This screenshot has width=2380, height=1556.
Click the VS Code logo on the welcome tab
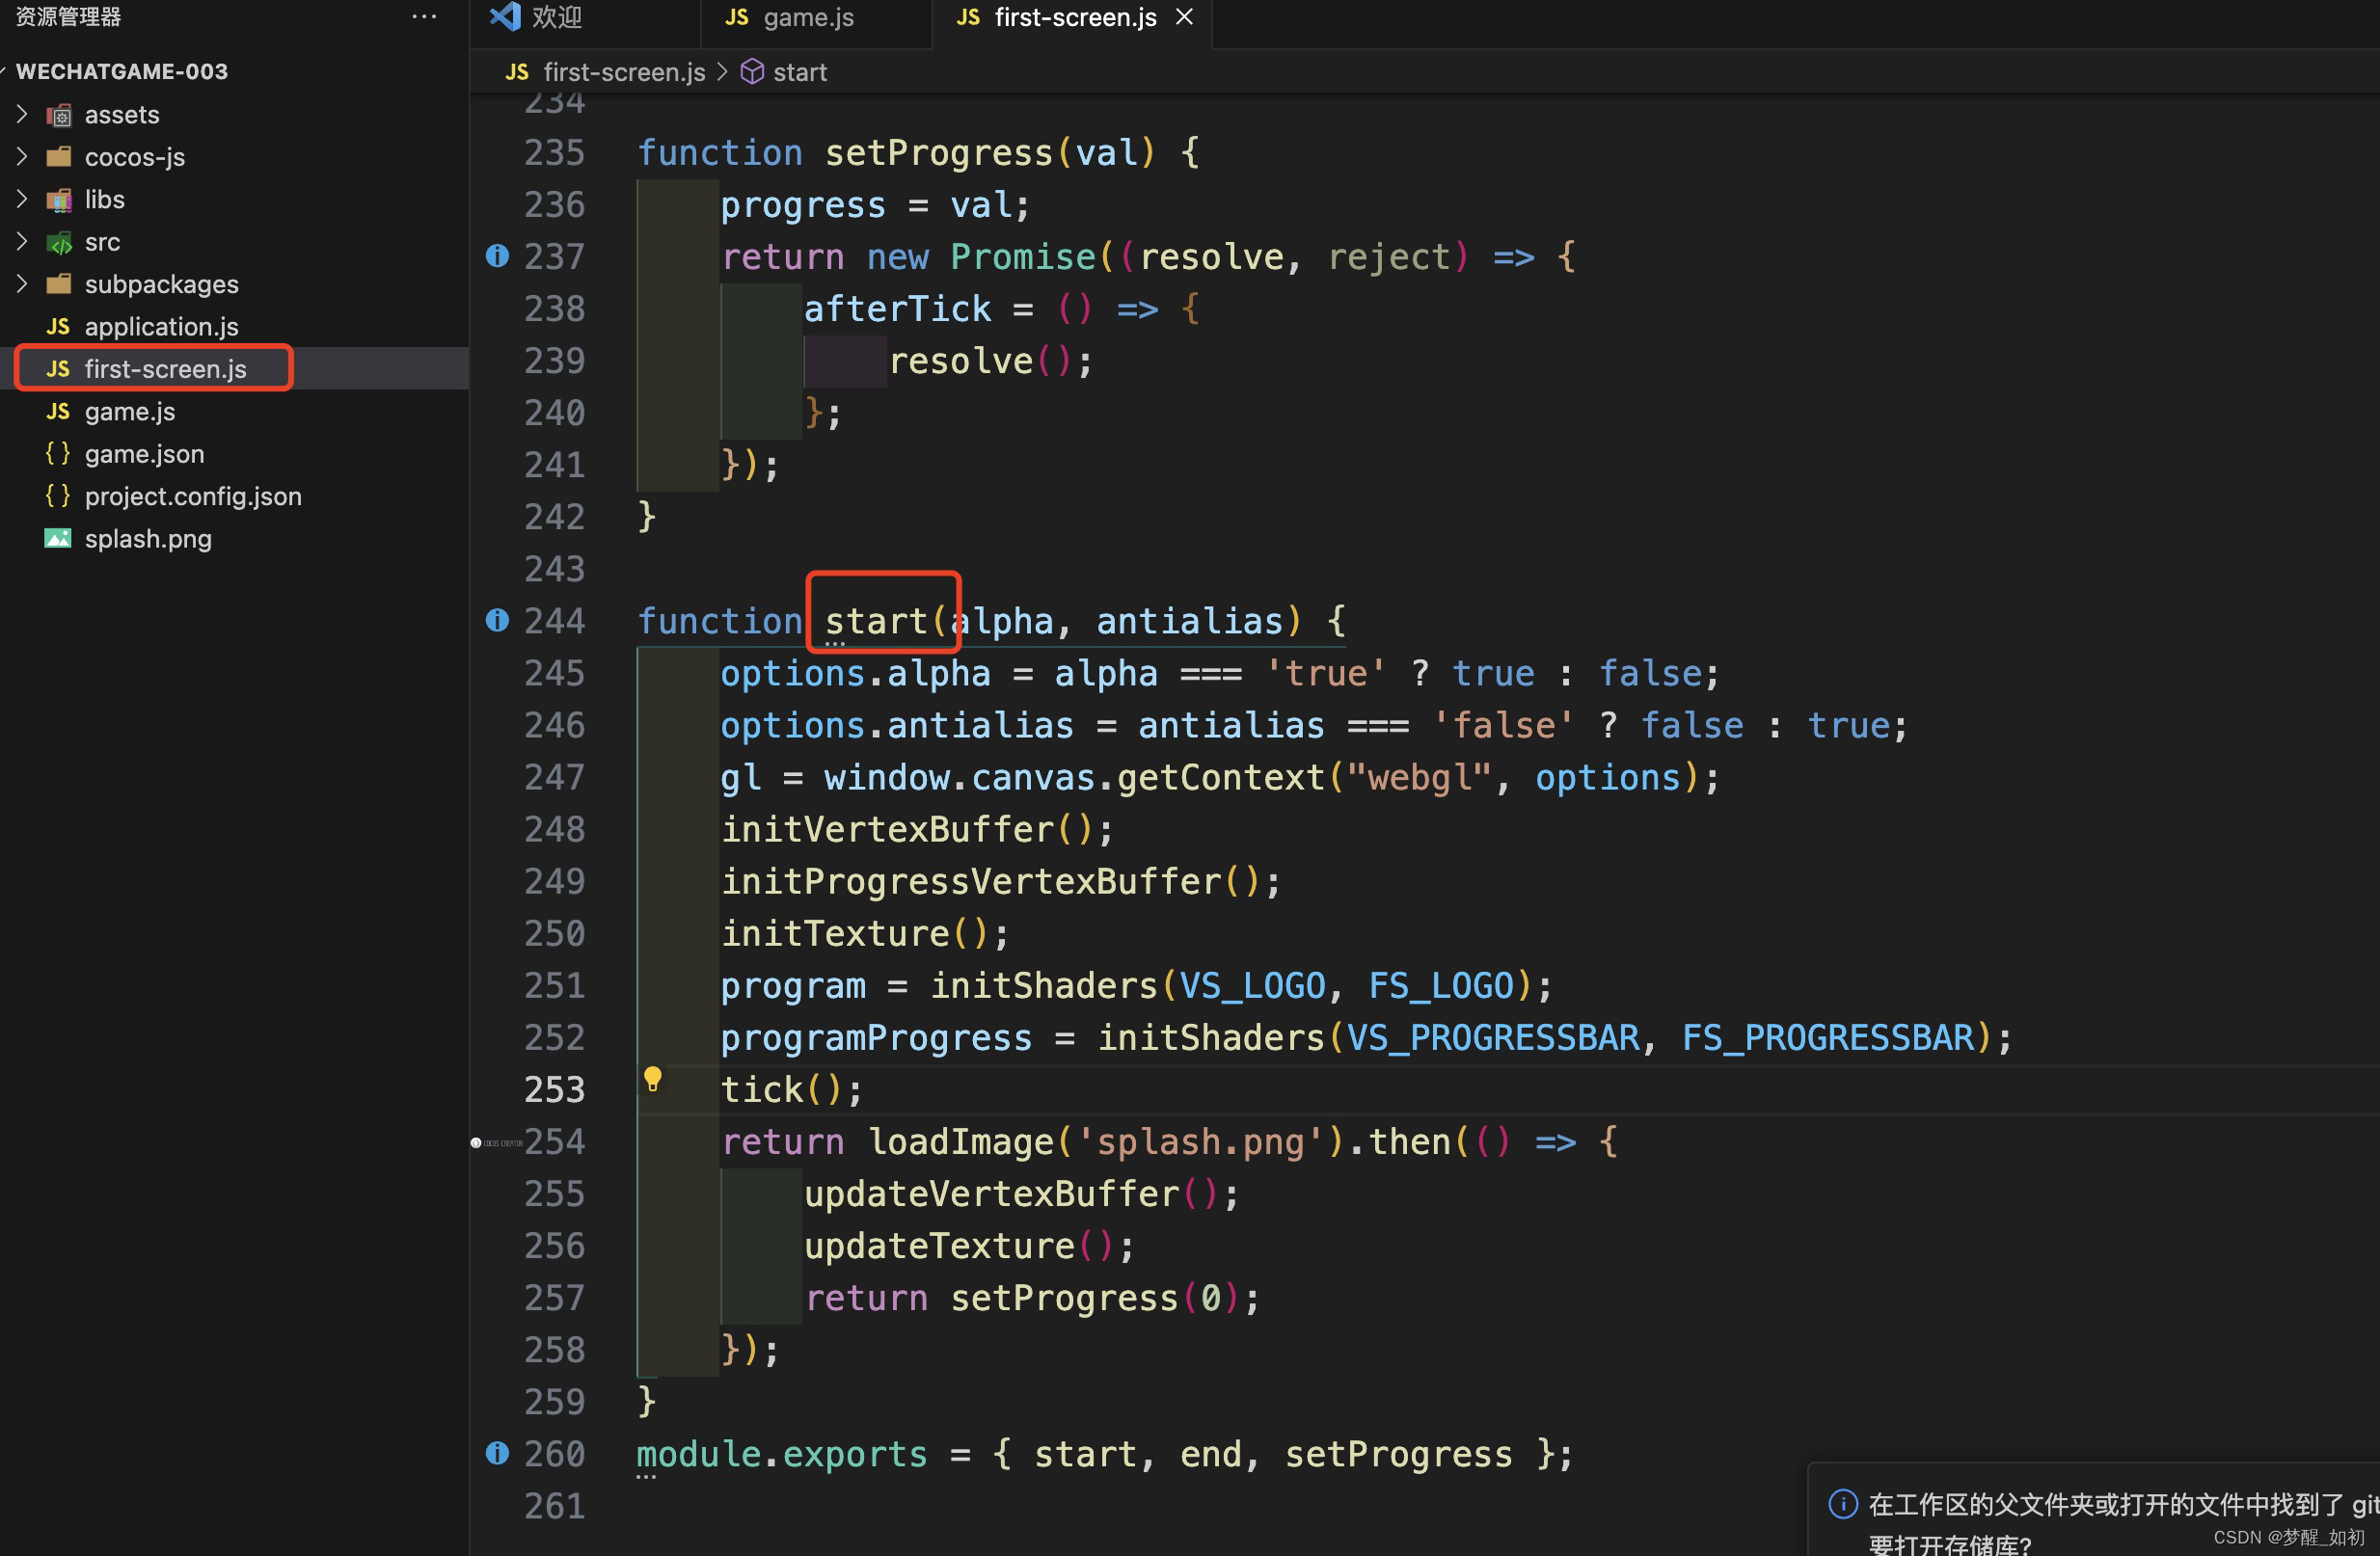coord(506,17)
